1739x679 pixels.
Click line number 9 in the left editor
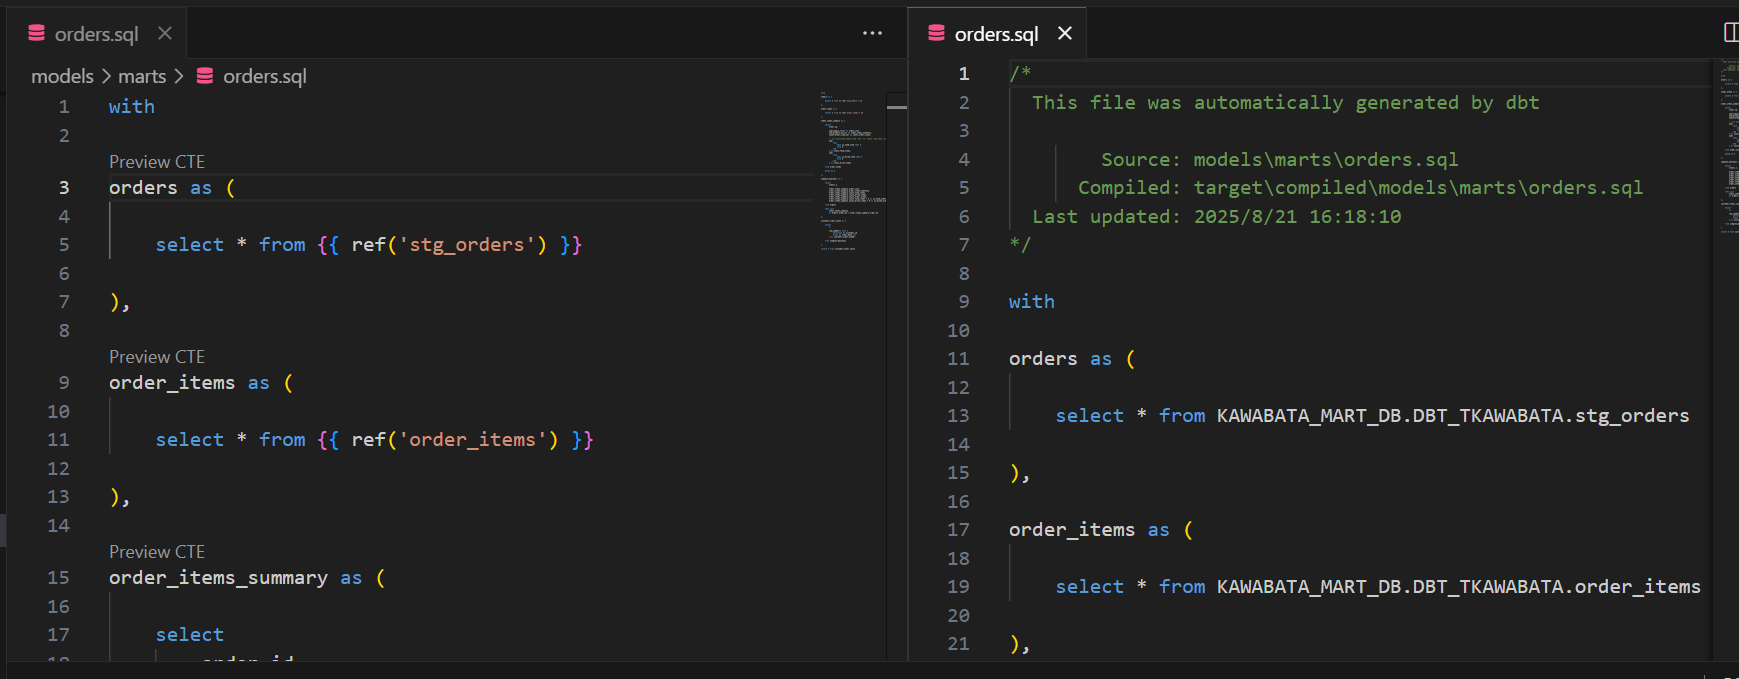point(64,383)
